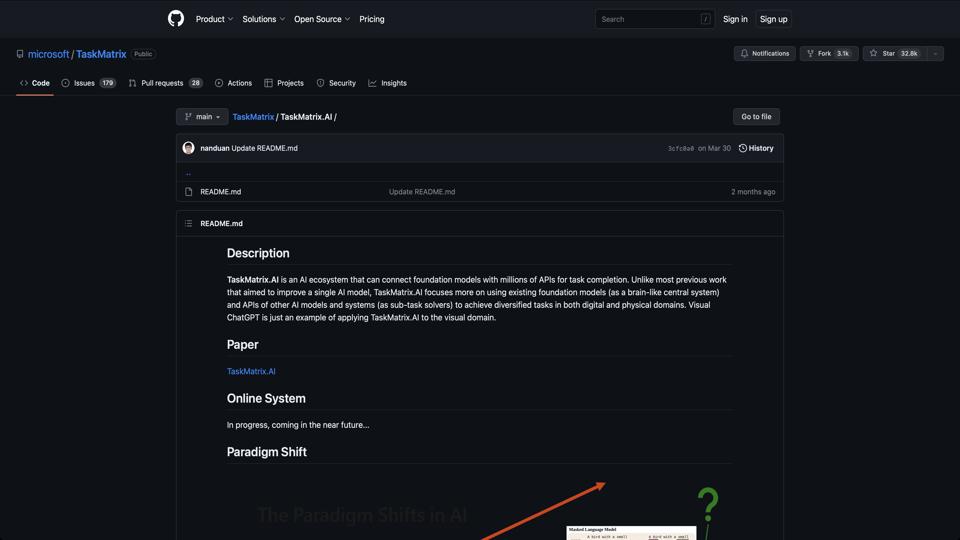Open the Pull requests tab
Image resolution: width=960 pixels, height=540 pixels.
pyautogui.click(x=165, y=83)
